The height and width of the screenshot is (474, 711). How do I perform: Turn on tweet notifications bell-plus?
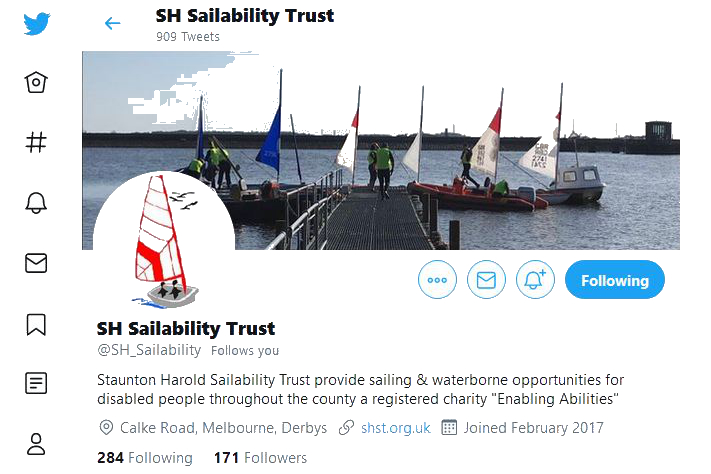535,280
